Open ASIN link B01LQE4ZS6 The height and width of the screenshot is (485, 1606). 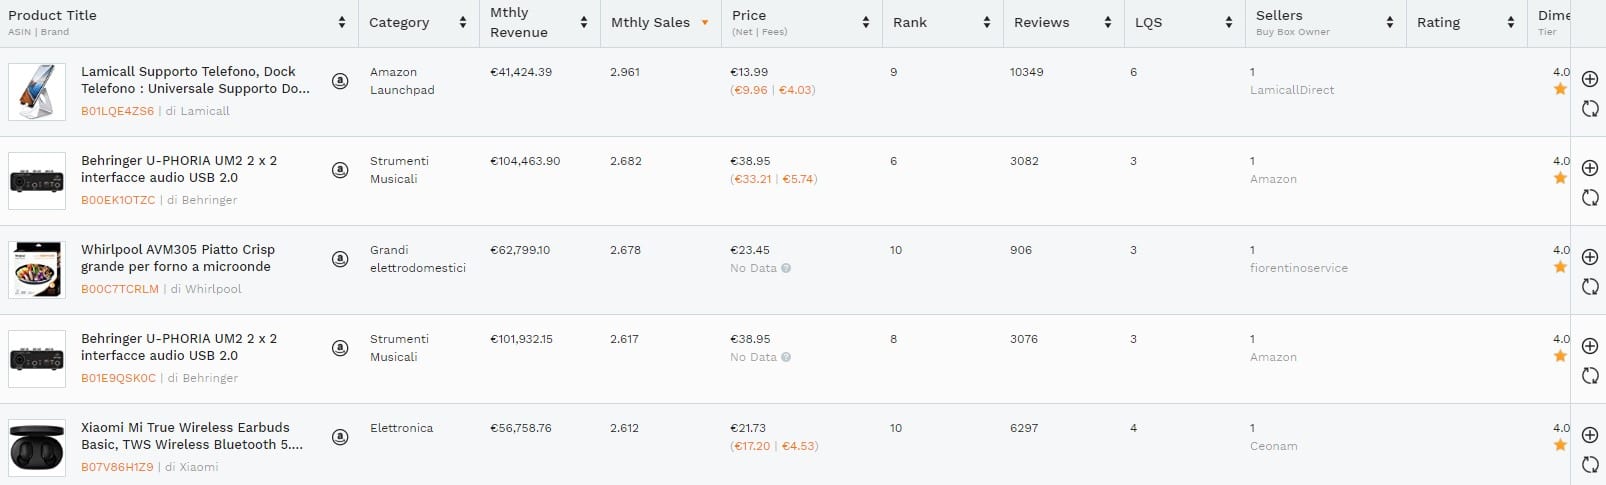tap(117, 111)
